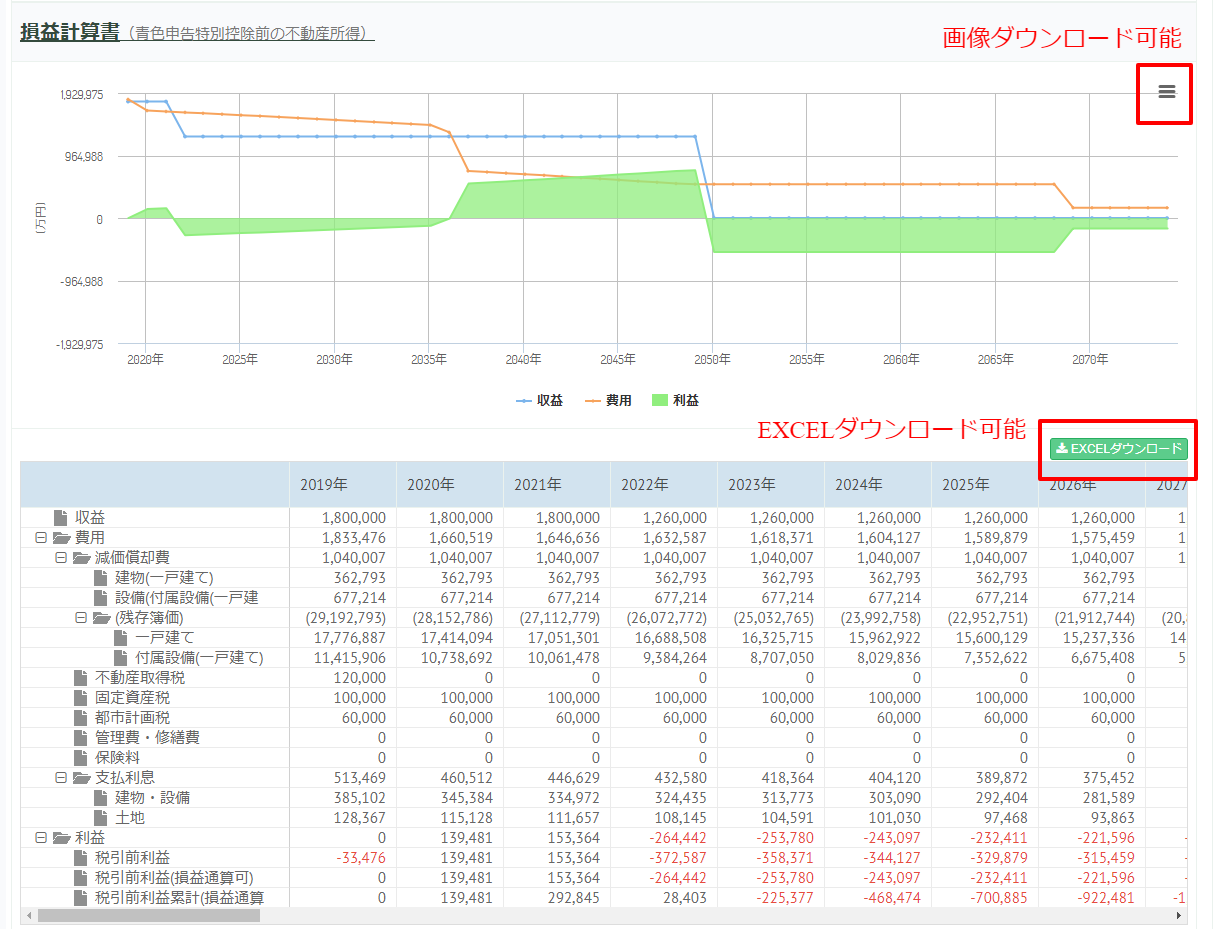Click the 支払利息 folder icon
1219x929 pixels.
(x=82, y=778)
